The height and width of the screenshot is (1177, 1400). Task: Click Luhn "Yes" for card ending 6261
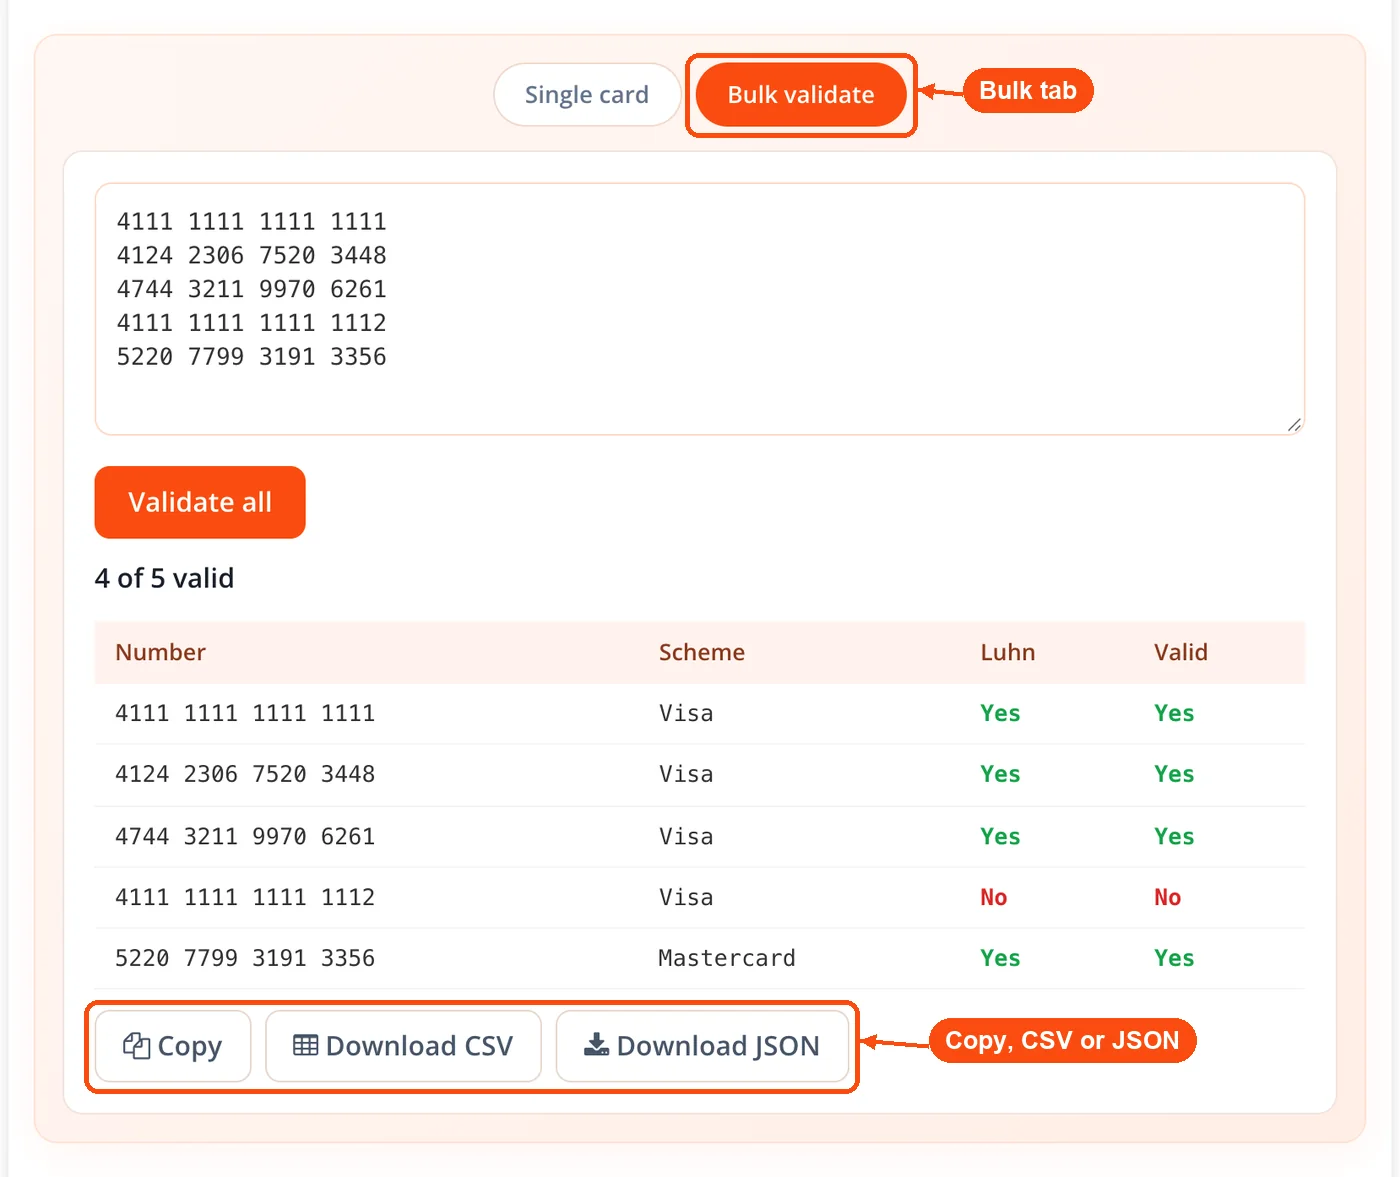pos(1000,836)
